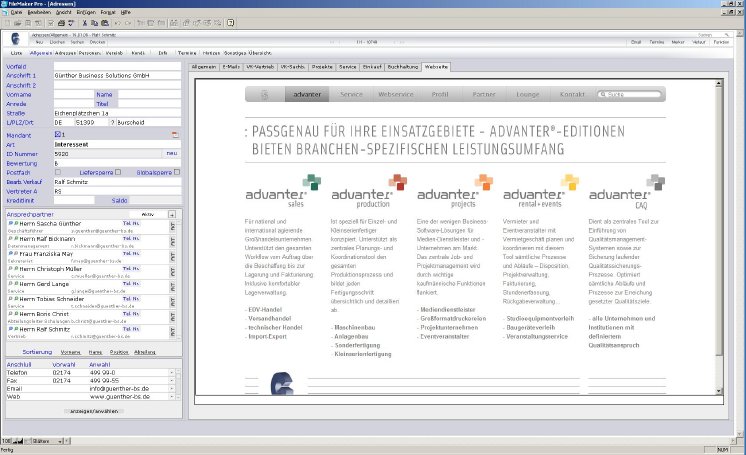
Task: Click the Termine navigation button
Action: click(x=187, y=53)
